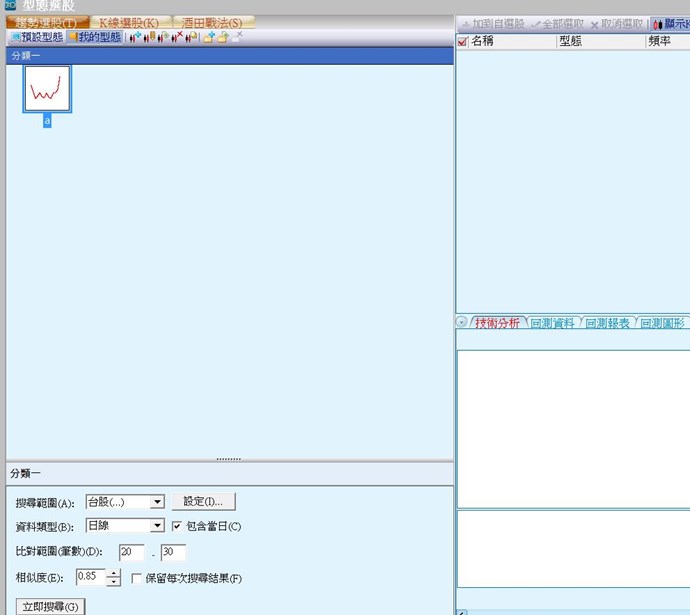The width and height of the screenshot is (690, 615).
Task: Click the 顯示K線 candlestick icon
Action: tap(658, 23)
